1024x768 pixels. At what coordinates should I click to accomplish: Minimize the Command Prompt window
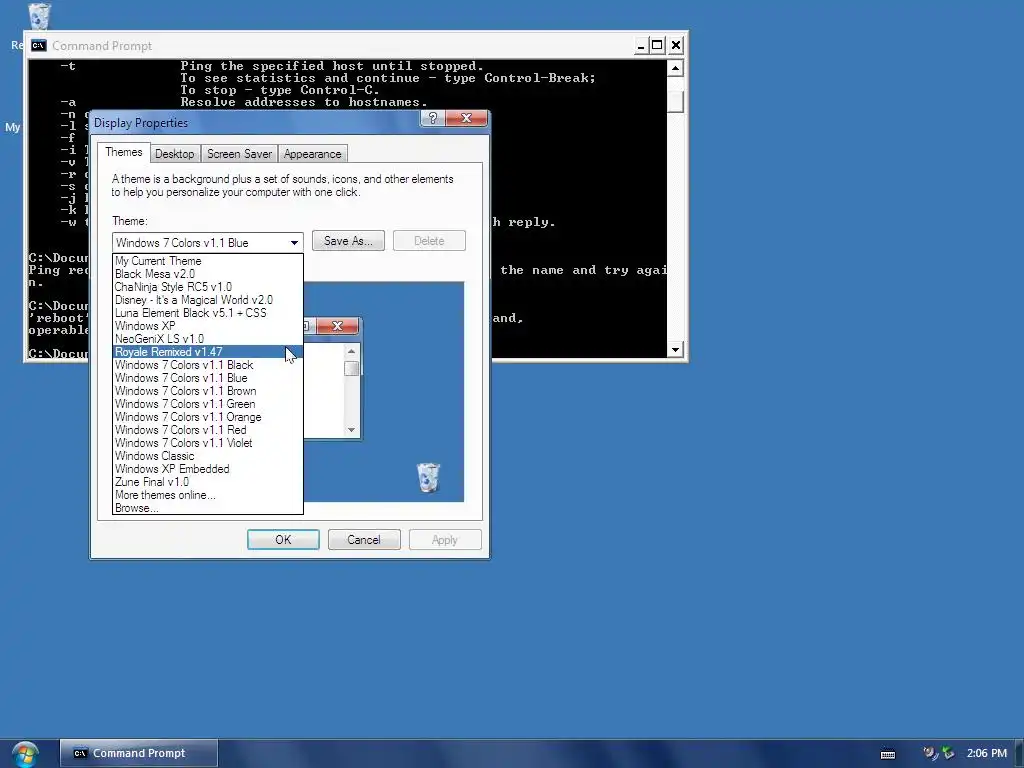tap(641, 45)
